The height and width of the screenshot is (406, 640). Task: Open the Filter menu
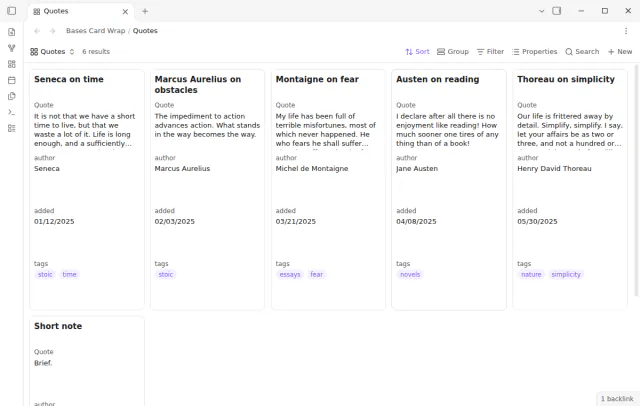pyautogui.click(x=490, y=51)
